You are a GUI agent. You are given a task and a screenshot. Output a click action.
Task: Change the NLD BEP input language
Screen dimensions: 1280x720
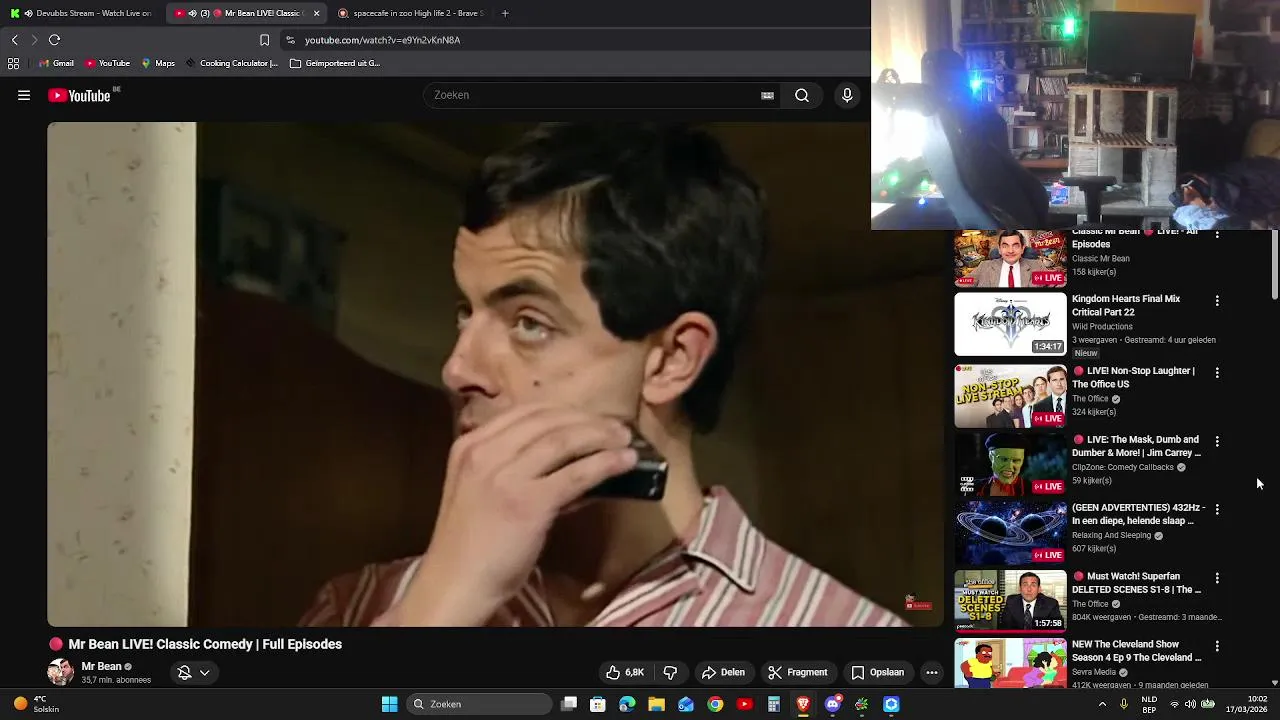[1149, 704]
